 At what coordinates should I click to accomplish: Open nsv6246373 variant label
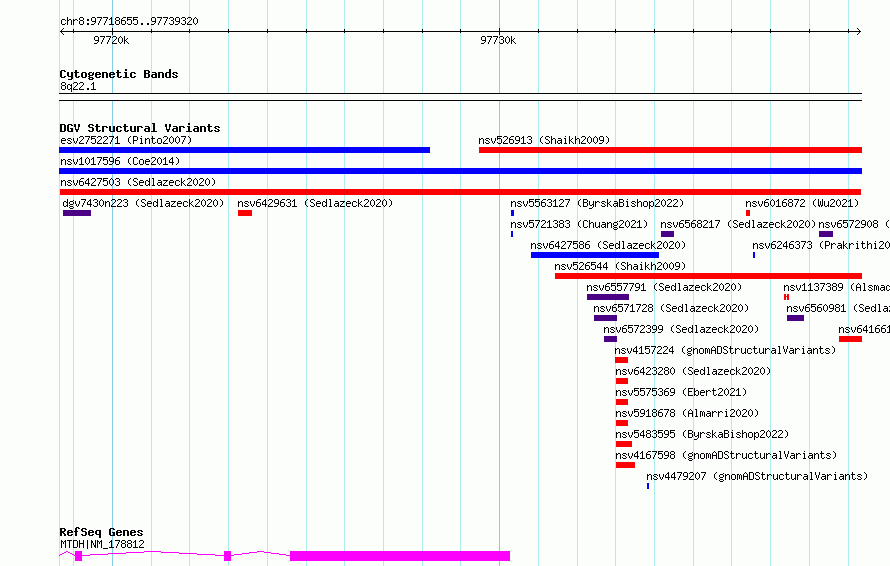point(821,245)
